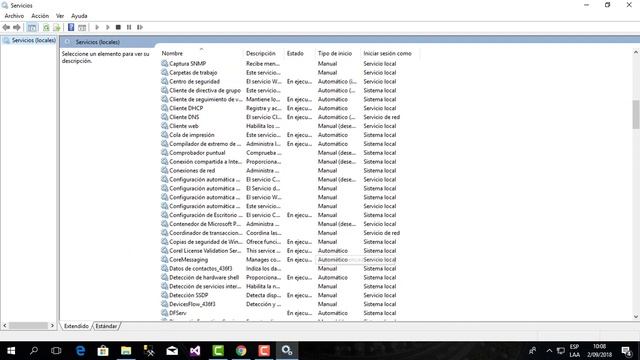Click left pane scroll right arrow
Screen dimensions: 640x360
coord(52,326)
